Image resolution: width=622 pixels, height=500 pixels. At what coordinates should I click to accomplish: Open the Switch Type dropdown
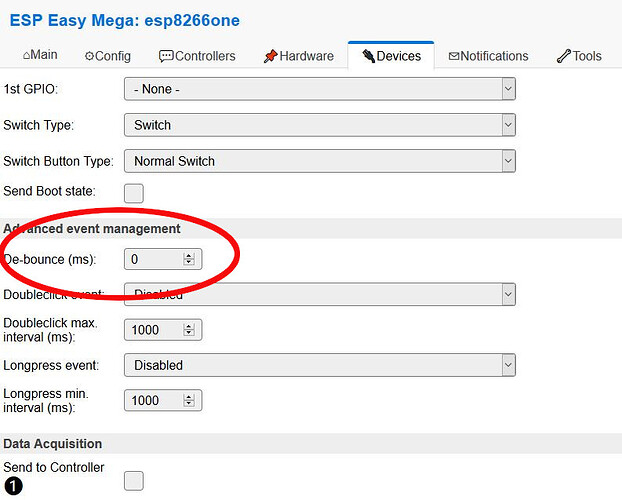click(319, 125)
